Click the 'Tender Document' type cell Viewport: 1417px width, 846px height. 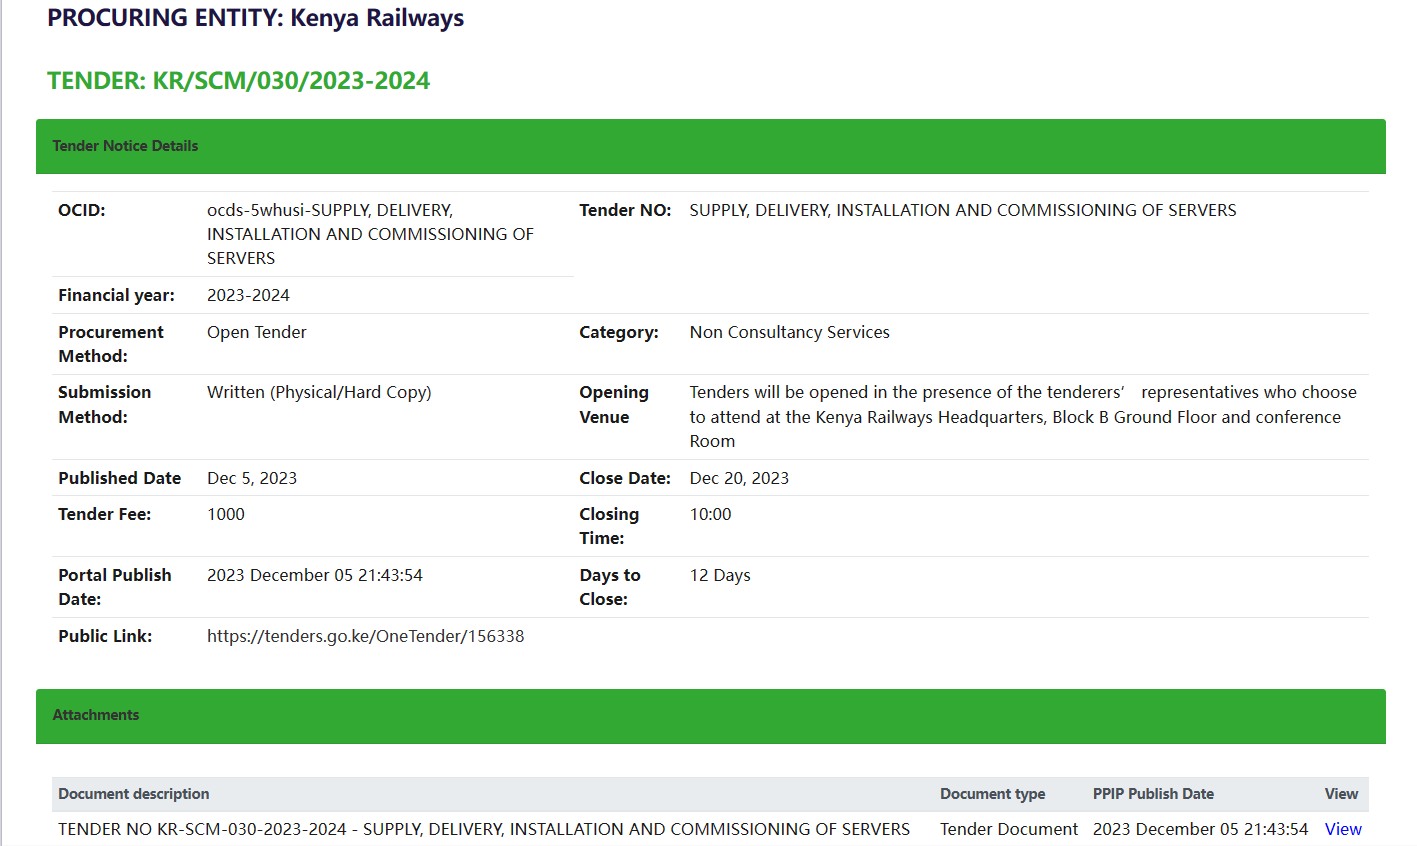1009,829
